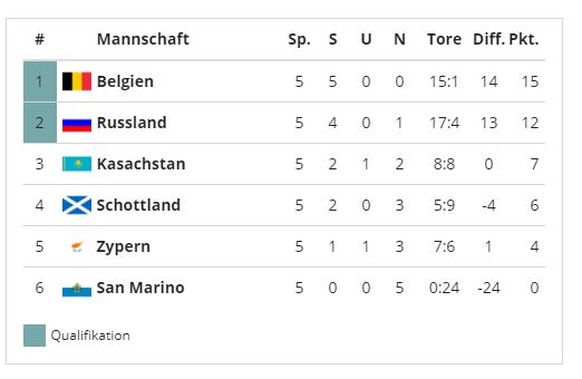Click the Kazakhstan flag icon
Screen dimensions: 582x379
76,164
